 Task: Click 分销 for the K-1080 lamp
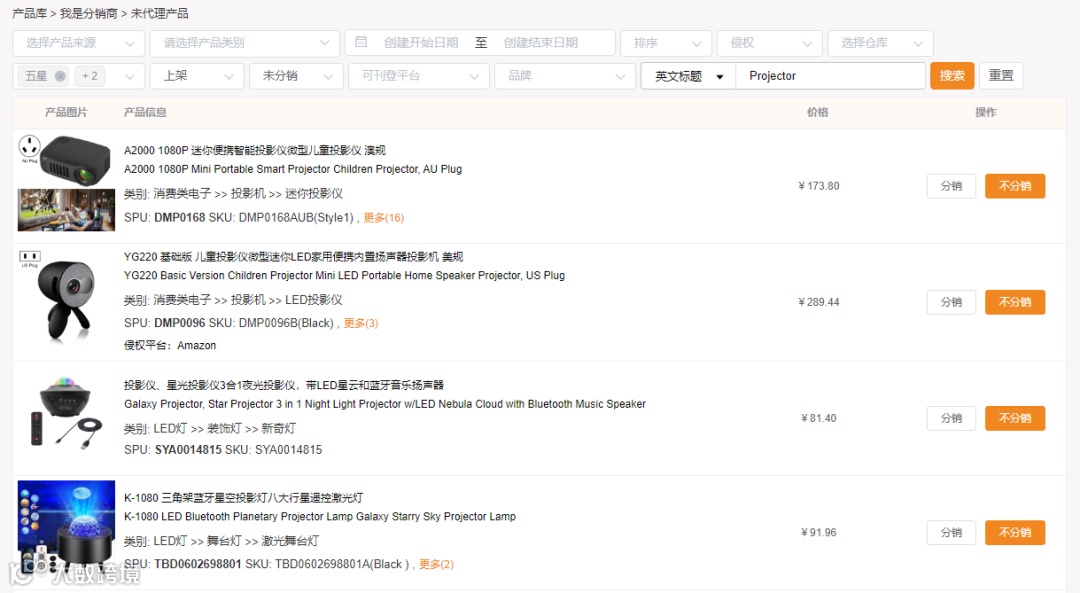951,532
